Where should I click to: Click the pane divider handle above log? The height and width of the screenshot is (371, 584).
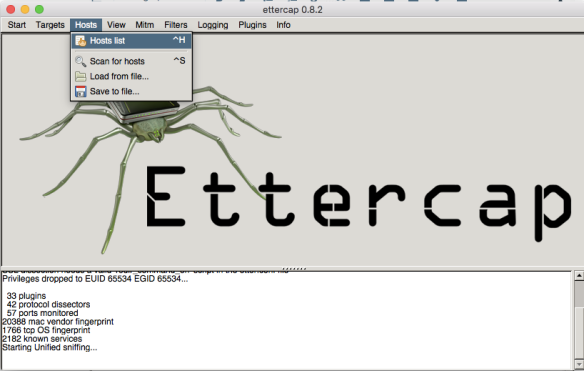click(294, 269)
